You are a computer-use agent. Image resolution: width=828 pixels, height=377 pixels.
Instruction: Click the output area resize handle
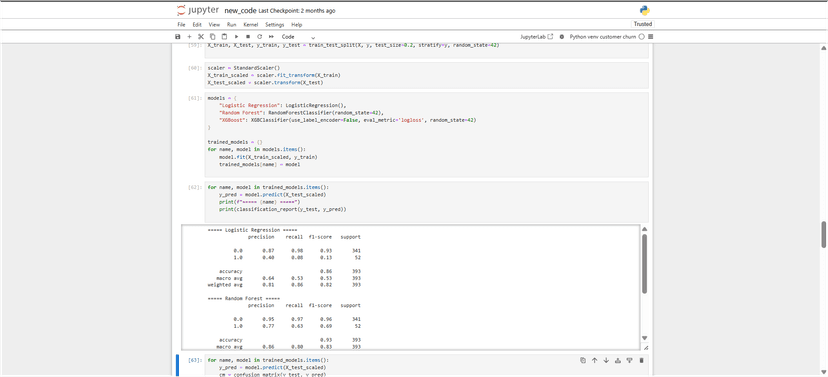click(x=646, y=347)
